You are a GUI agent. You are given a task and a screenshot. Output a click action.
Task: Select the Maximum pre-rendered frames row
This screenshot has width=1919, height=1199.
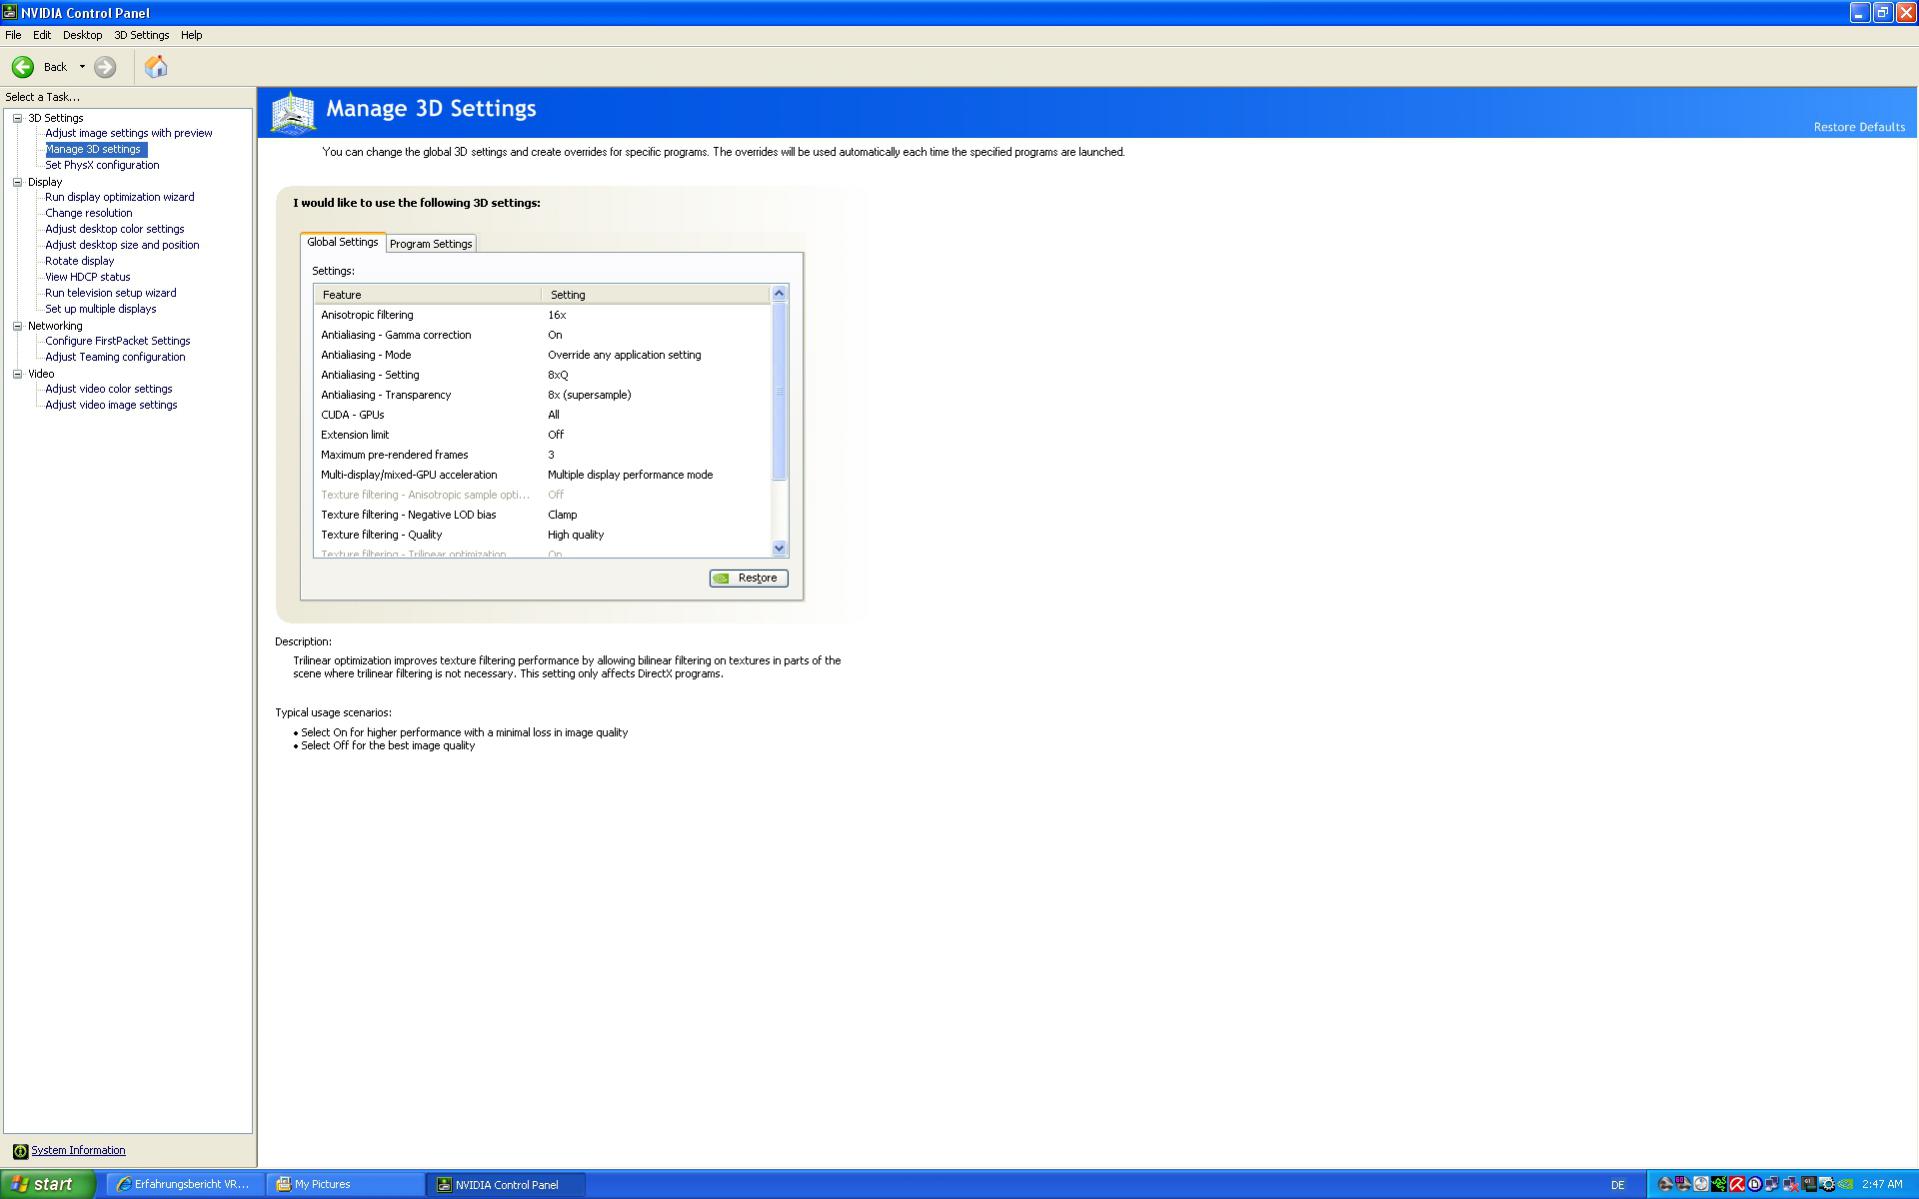542,455
